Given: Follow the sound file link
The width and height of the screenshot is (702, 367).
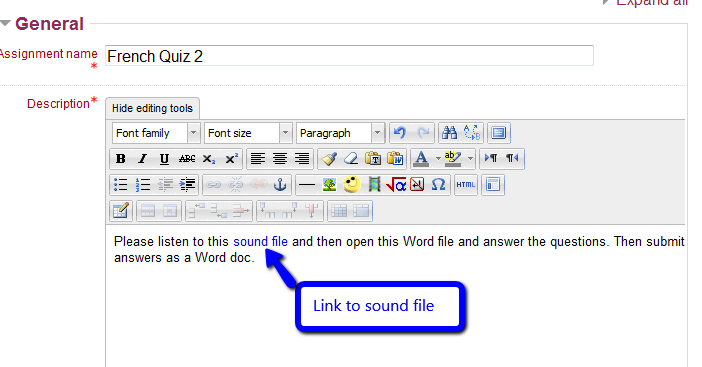Looking at the screenshot, I should coord(261,242).
